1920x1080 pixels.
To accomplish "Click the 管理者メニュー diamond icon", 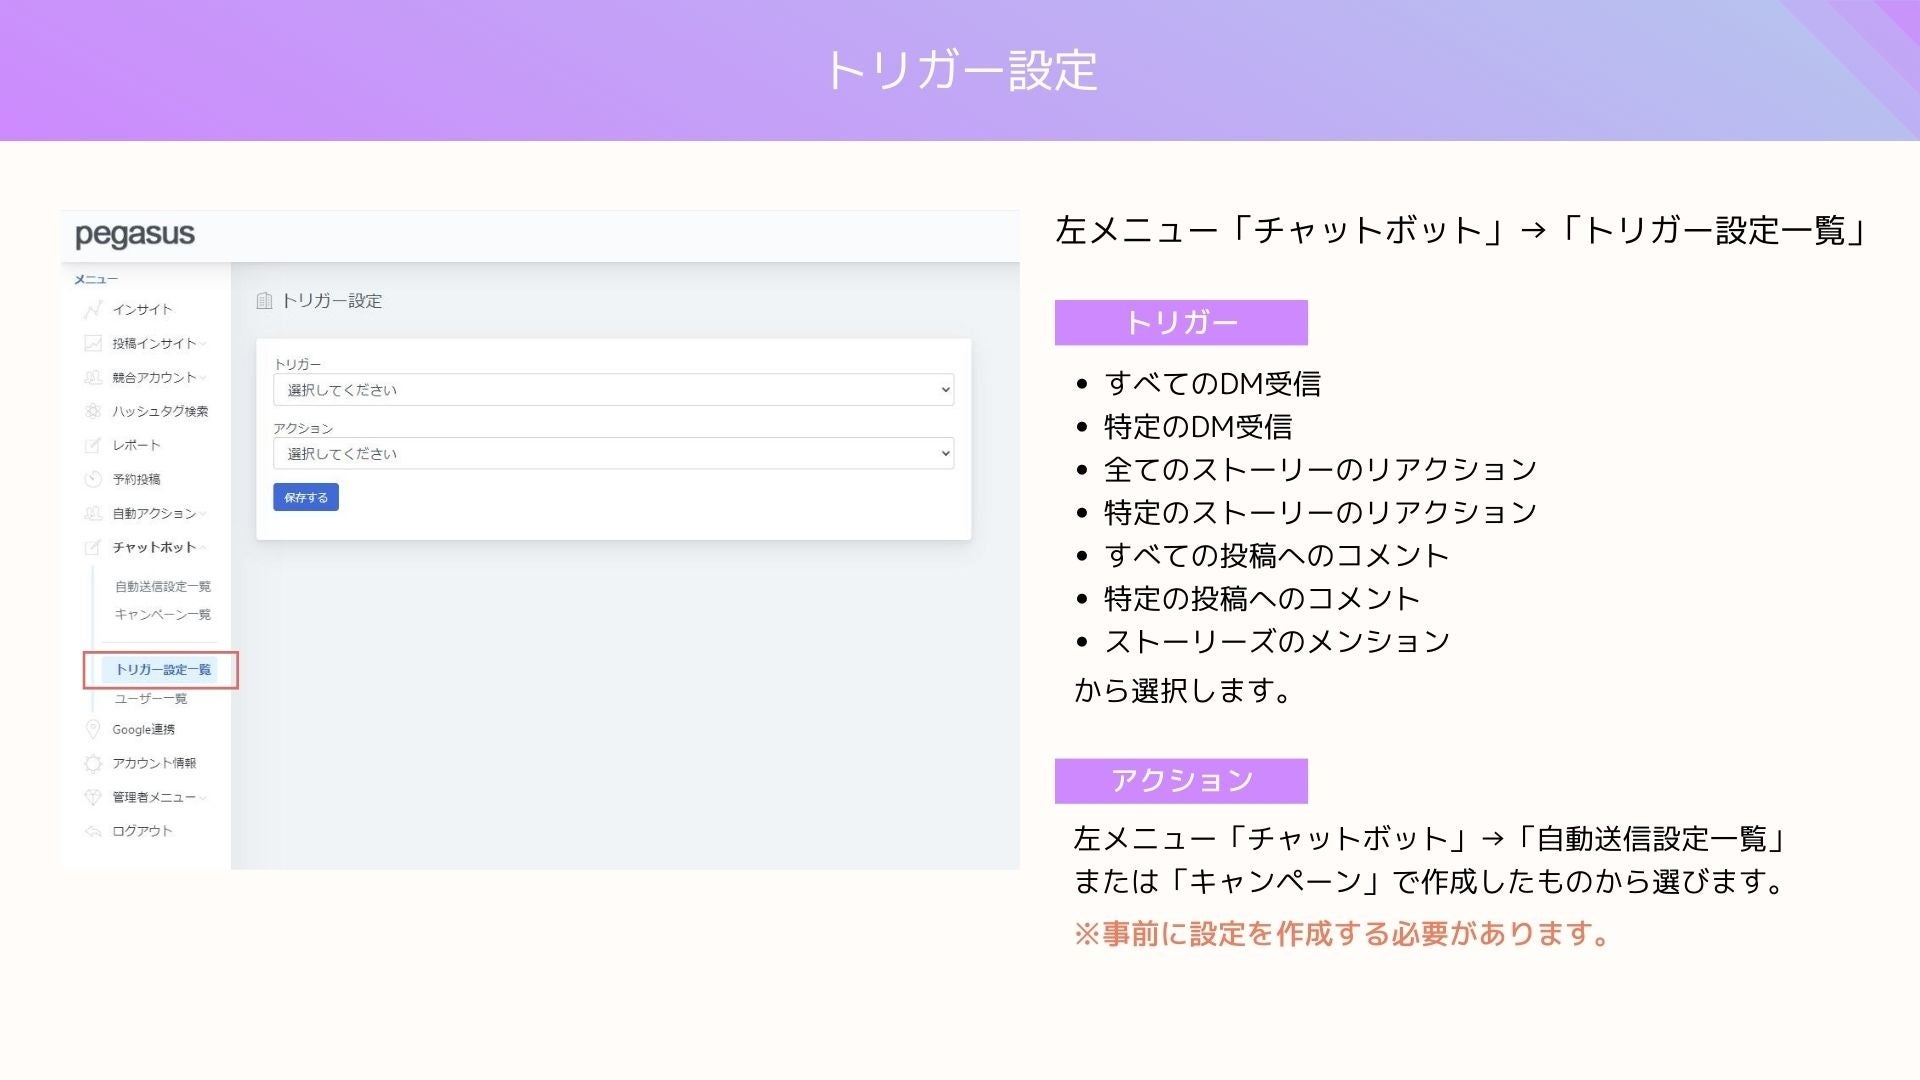I will point(93,797).
